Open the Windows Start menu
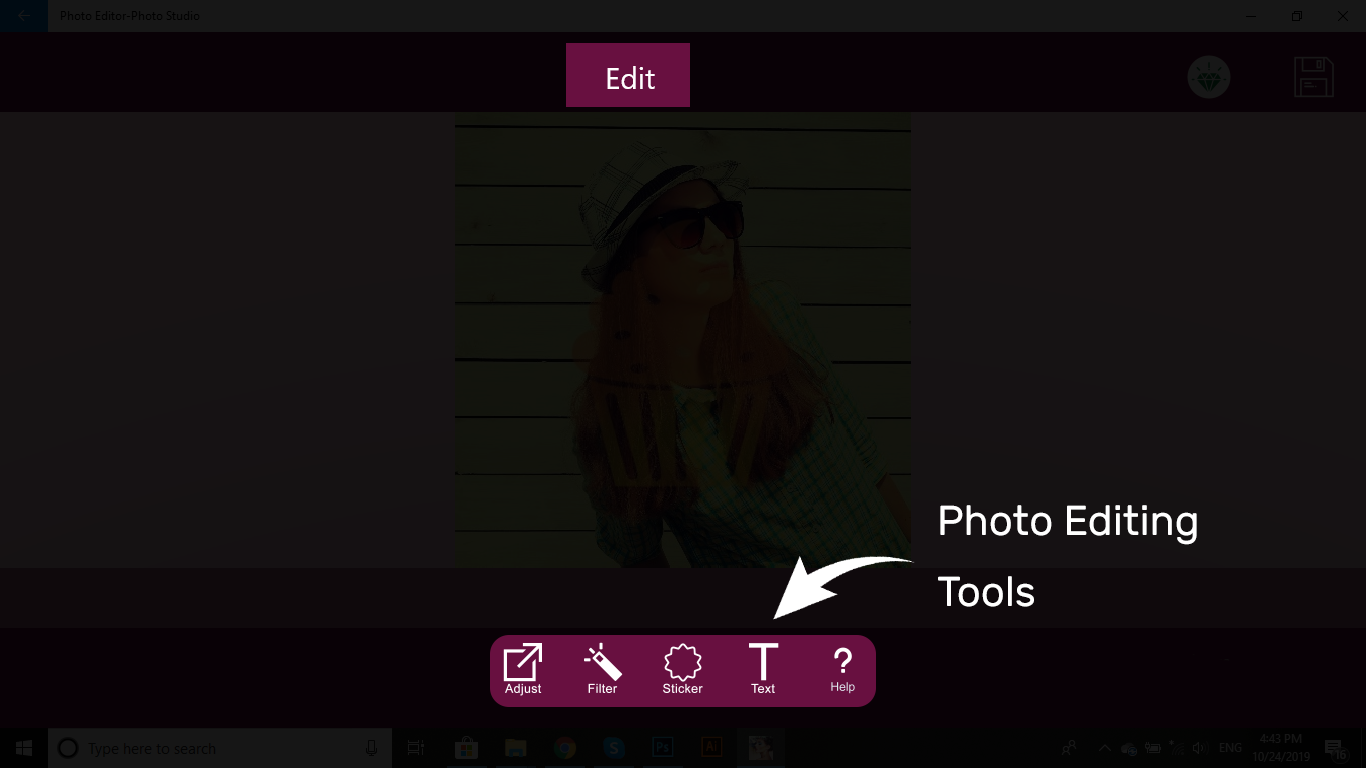1366x768 pixels. click(24, 748)
